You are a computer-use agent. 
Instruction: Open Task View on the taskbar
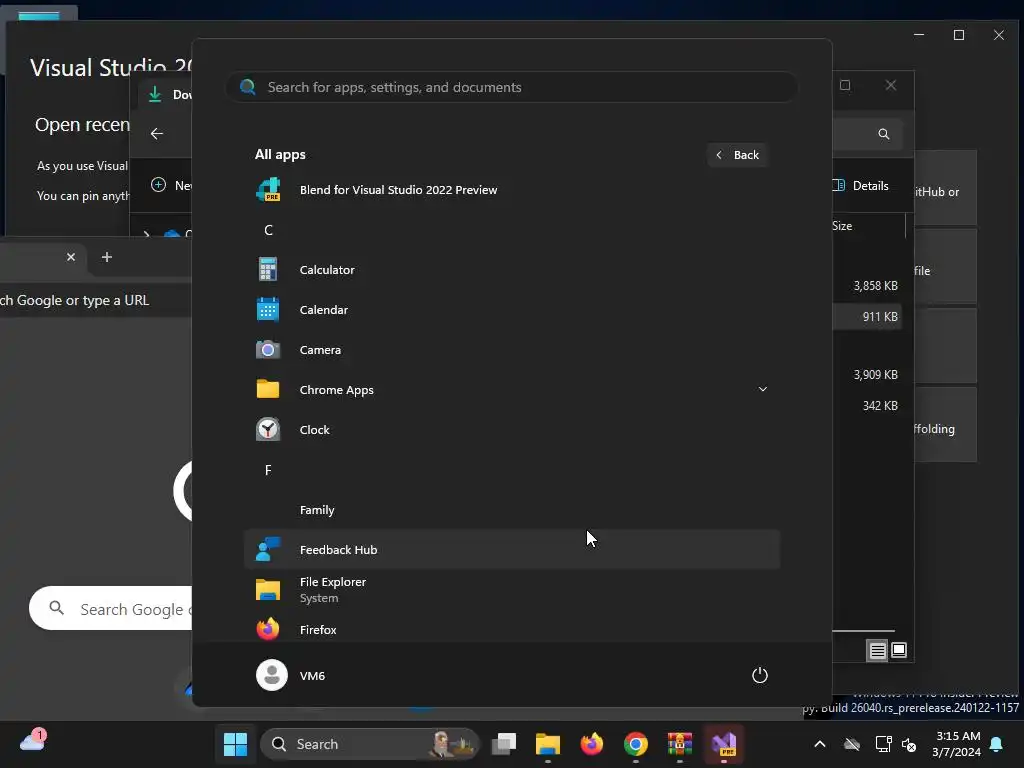tap(504, 744)
